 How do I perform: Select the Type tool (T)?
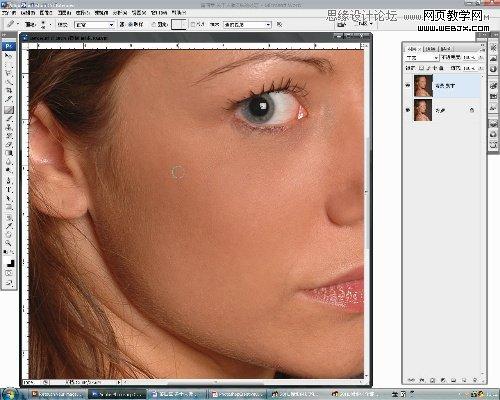coord(9,190)
